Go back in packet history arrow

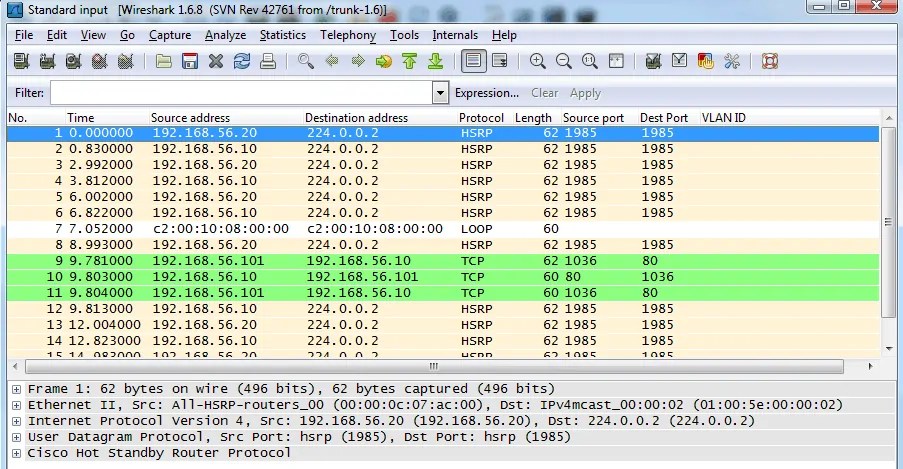(332, 61)
